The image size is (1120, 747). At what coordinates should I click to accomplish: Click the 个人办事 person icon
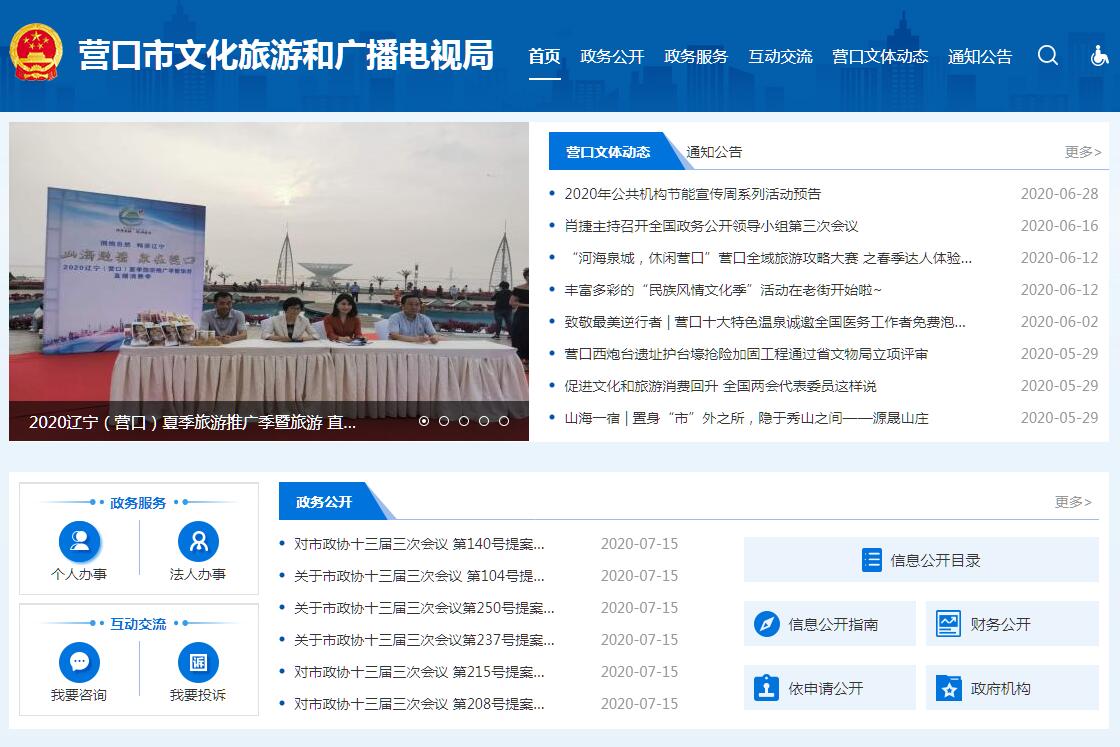[x=79, y=542]
